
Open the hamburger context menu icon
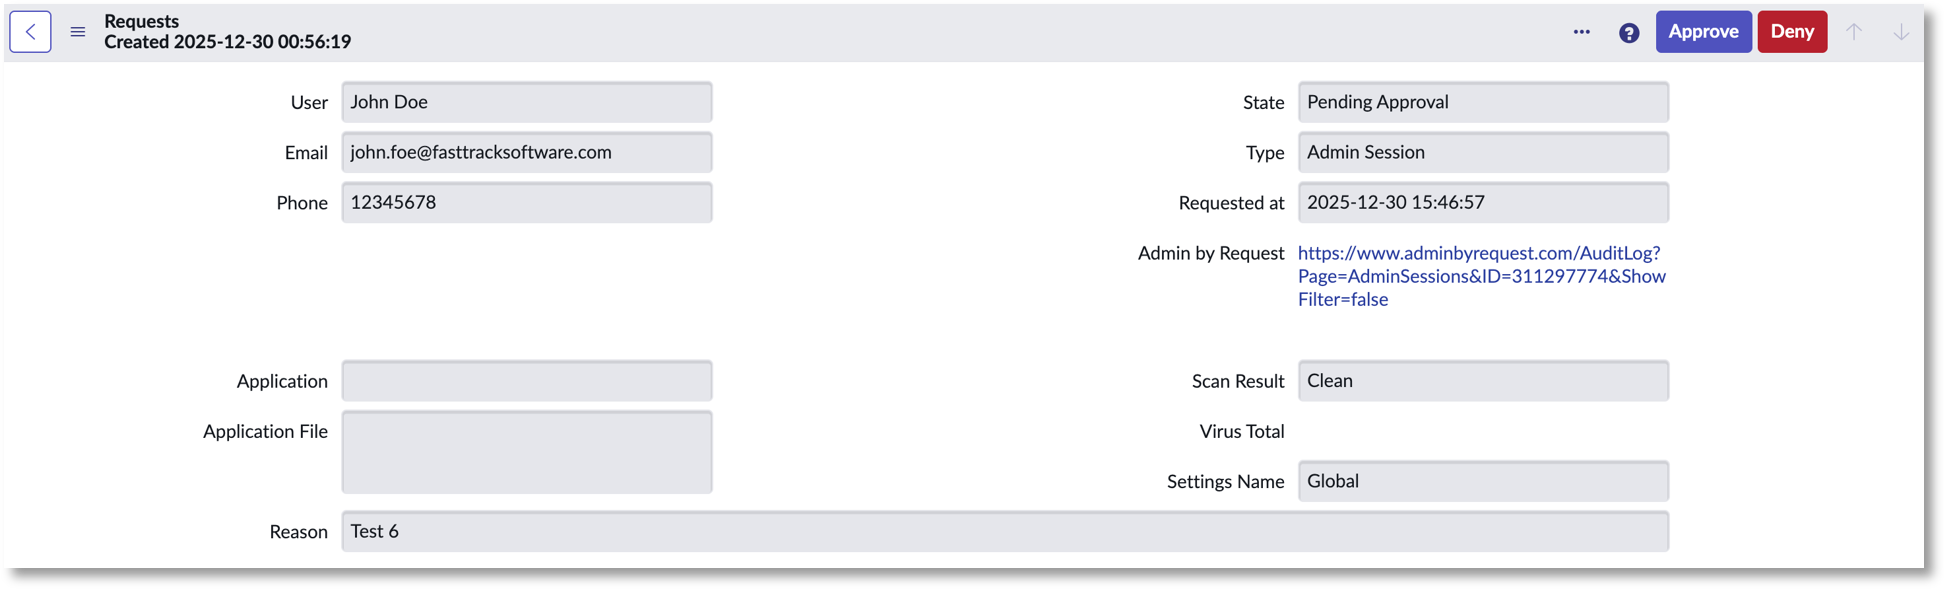pos(78,32)
